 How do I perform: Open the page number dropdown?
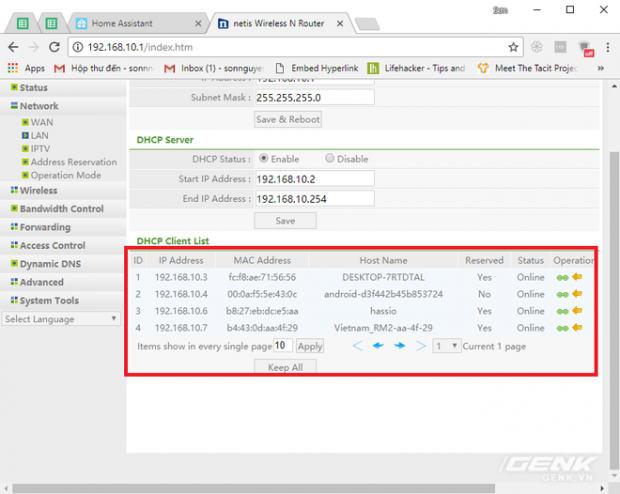446,345
